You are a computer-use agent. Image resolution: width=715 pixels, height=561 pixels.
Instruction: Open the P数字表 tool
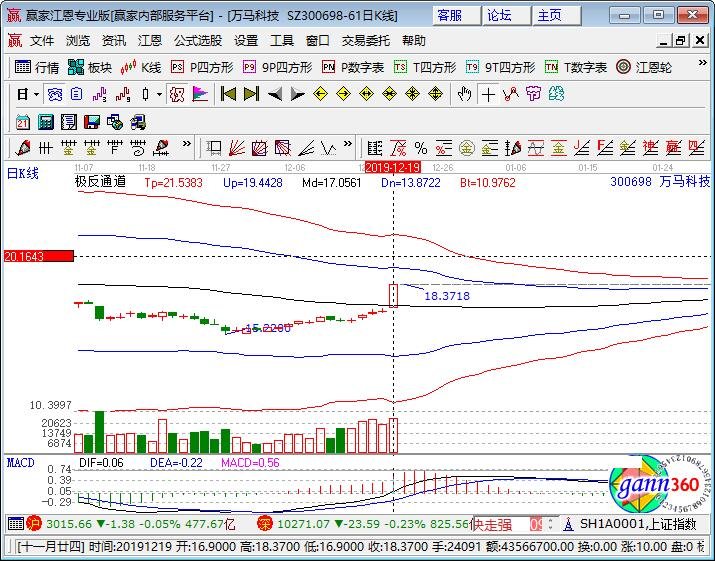click(353, 68)
